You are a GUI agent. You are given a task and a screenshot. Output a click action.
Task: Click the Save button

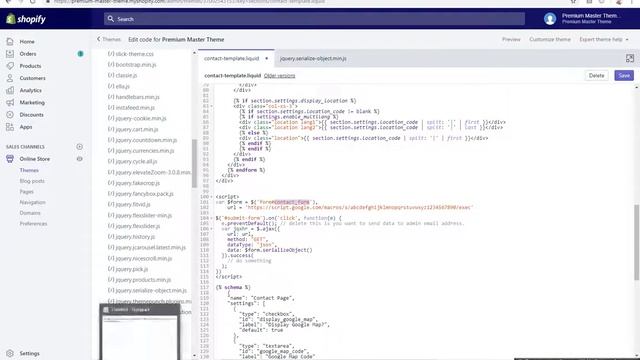pyautogui.click(x=624, y=76)
